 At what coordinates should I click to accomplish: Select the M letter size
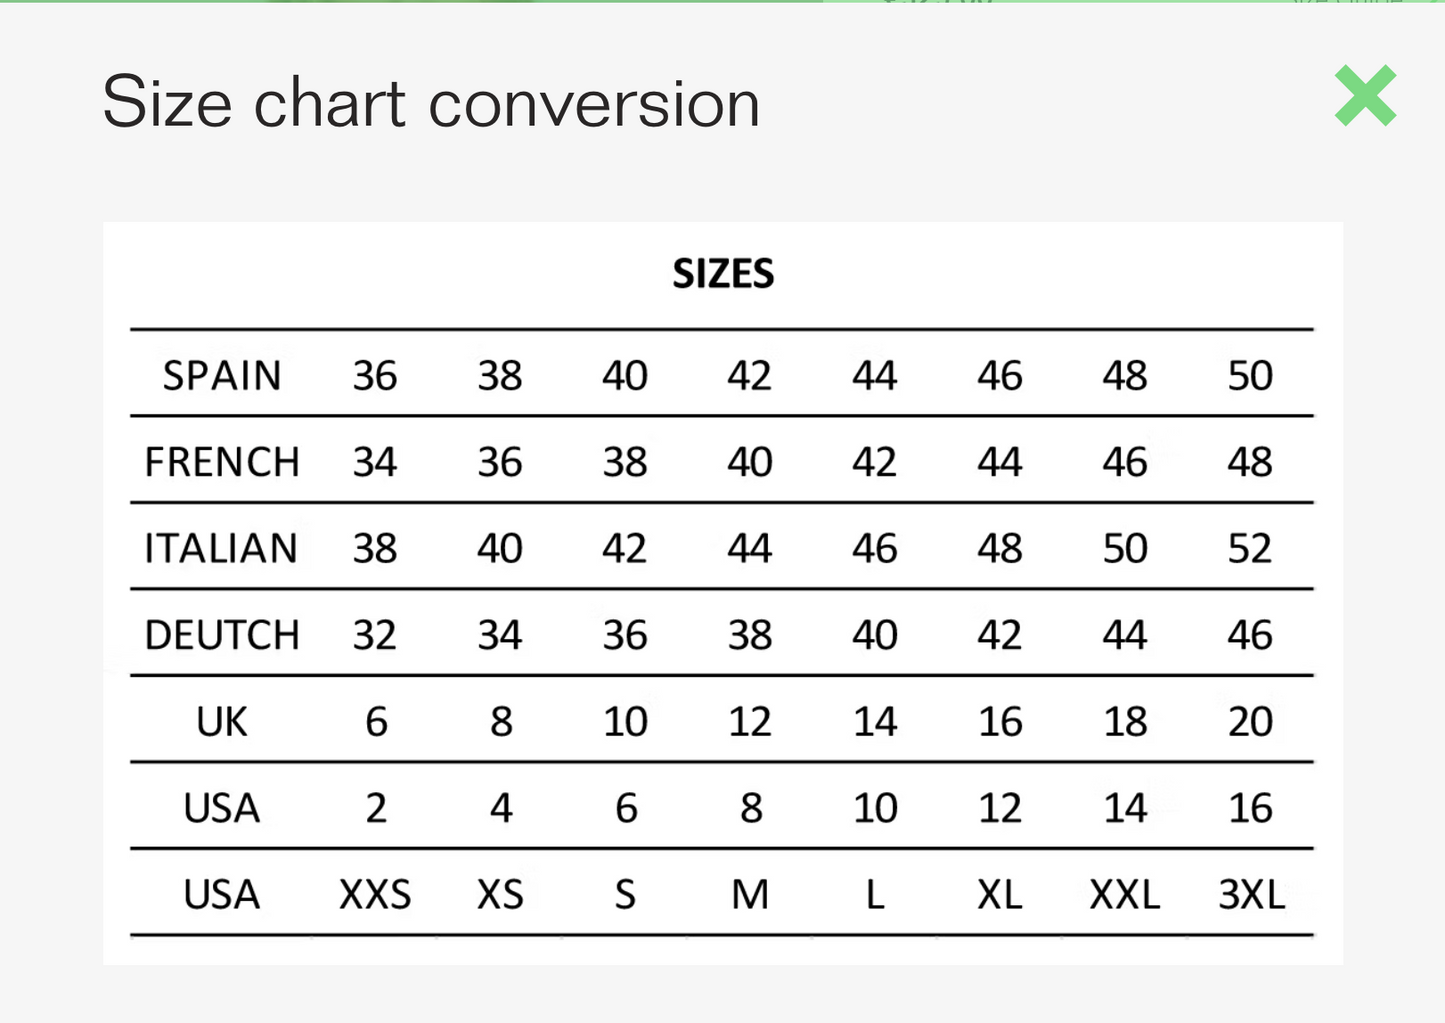(750, 895)
